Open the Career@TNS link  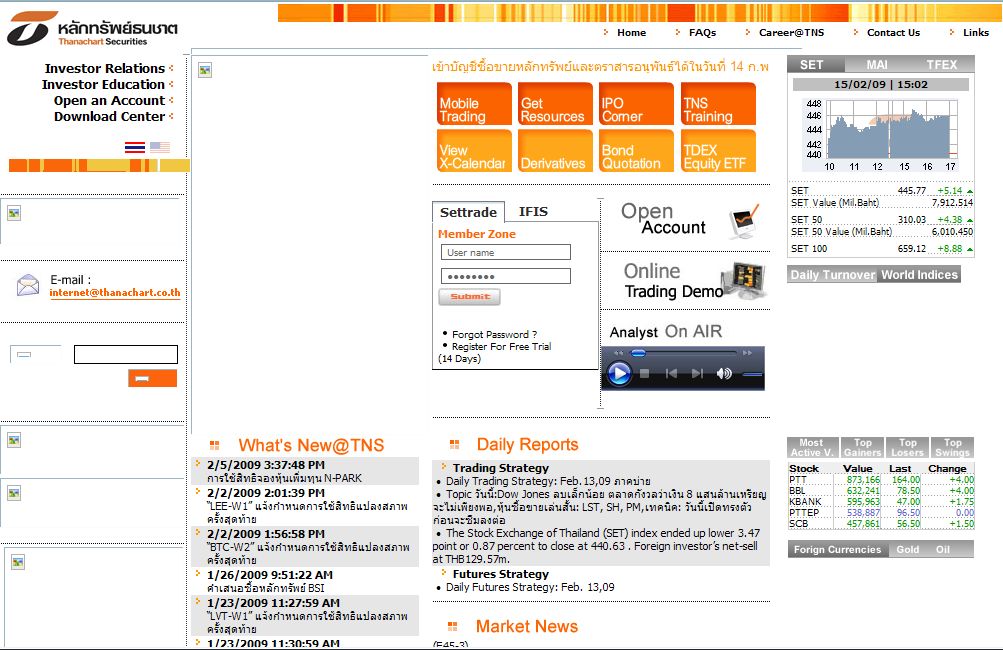pyautogui.click(x=791, y=33)
